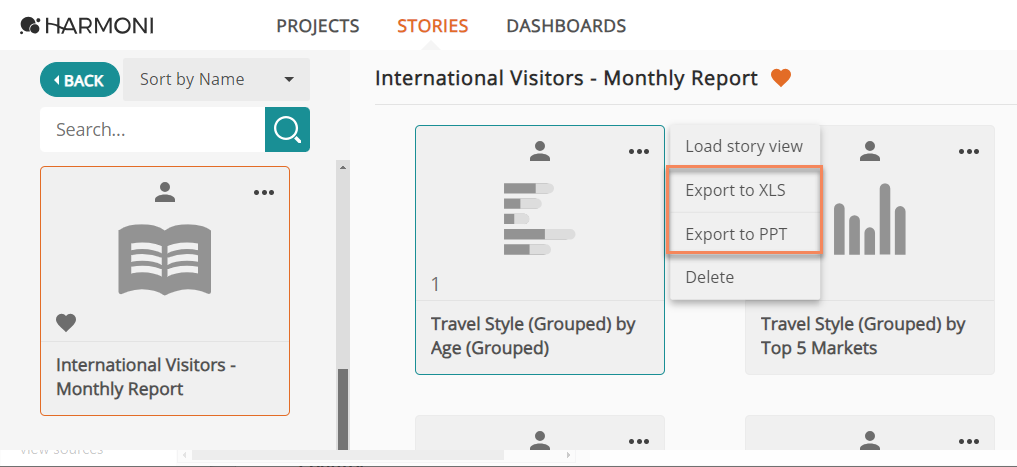Open three-dot menu on Travel Style by Age card

click(639, 152)
